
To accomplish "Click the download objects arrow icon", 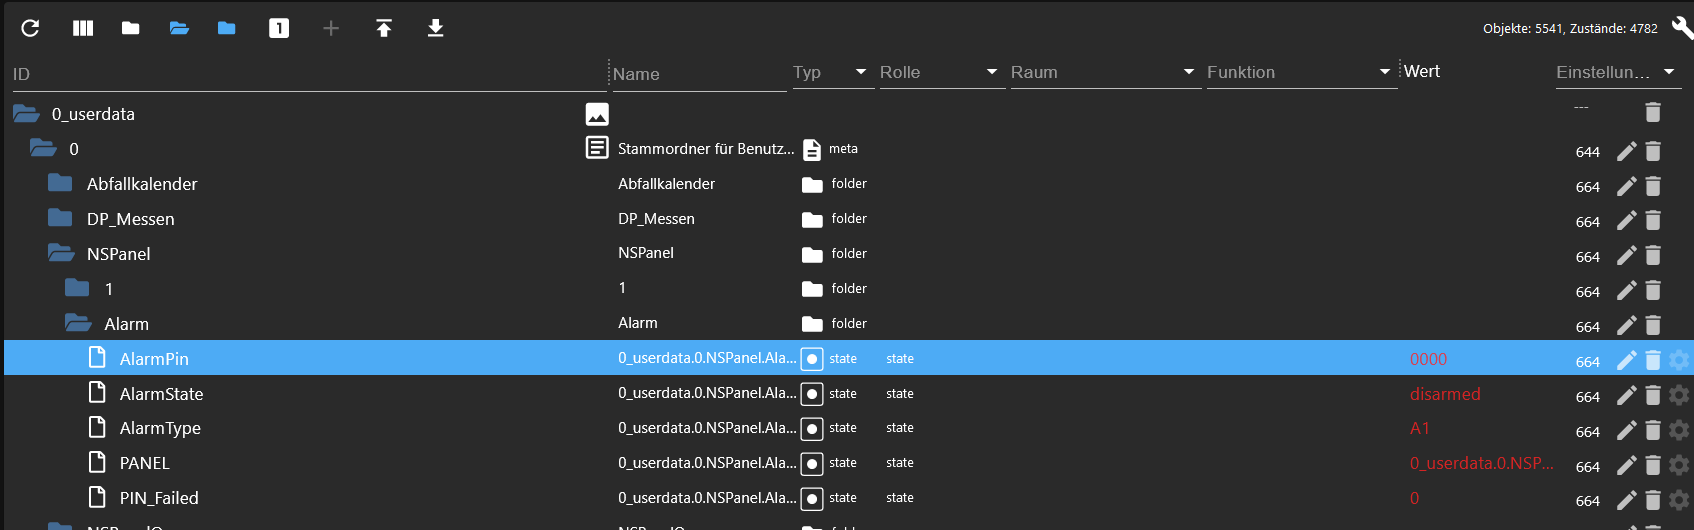I will coord(435,28).
